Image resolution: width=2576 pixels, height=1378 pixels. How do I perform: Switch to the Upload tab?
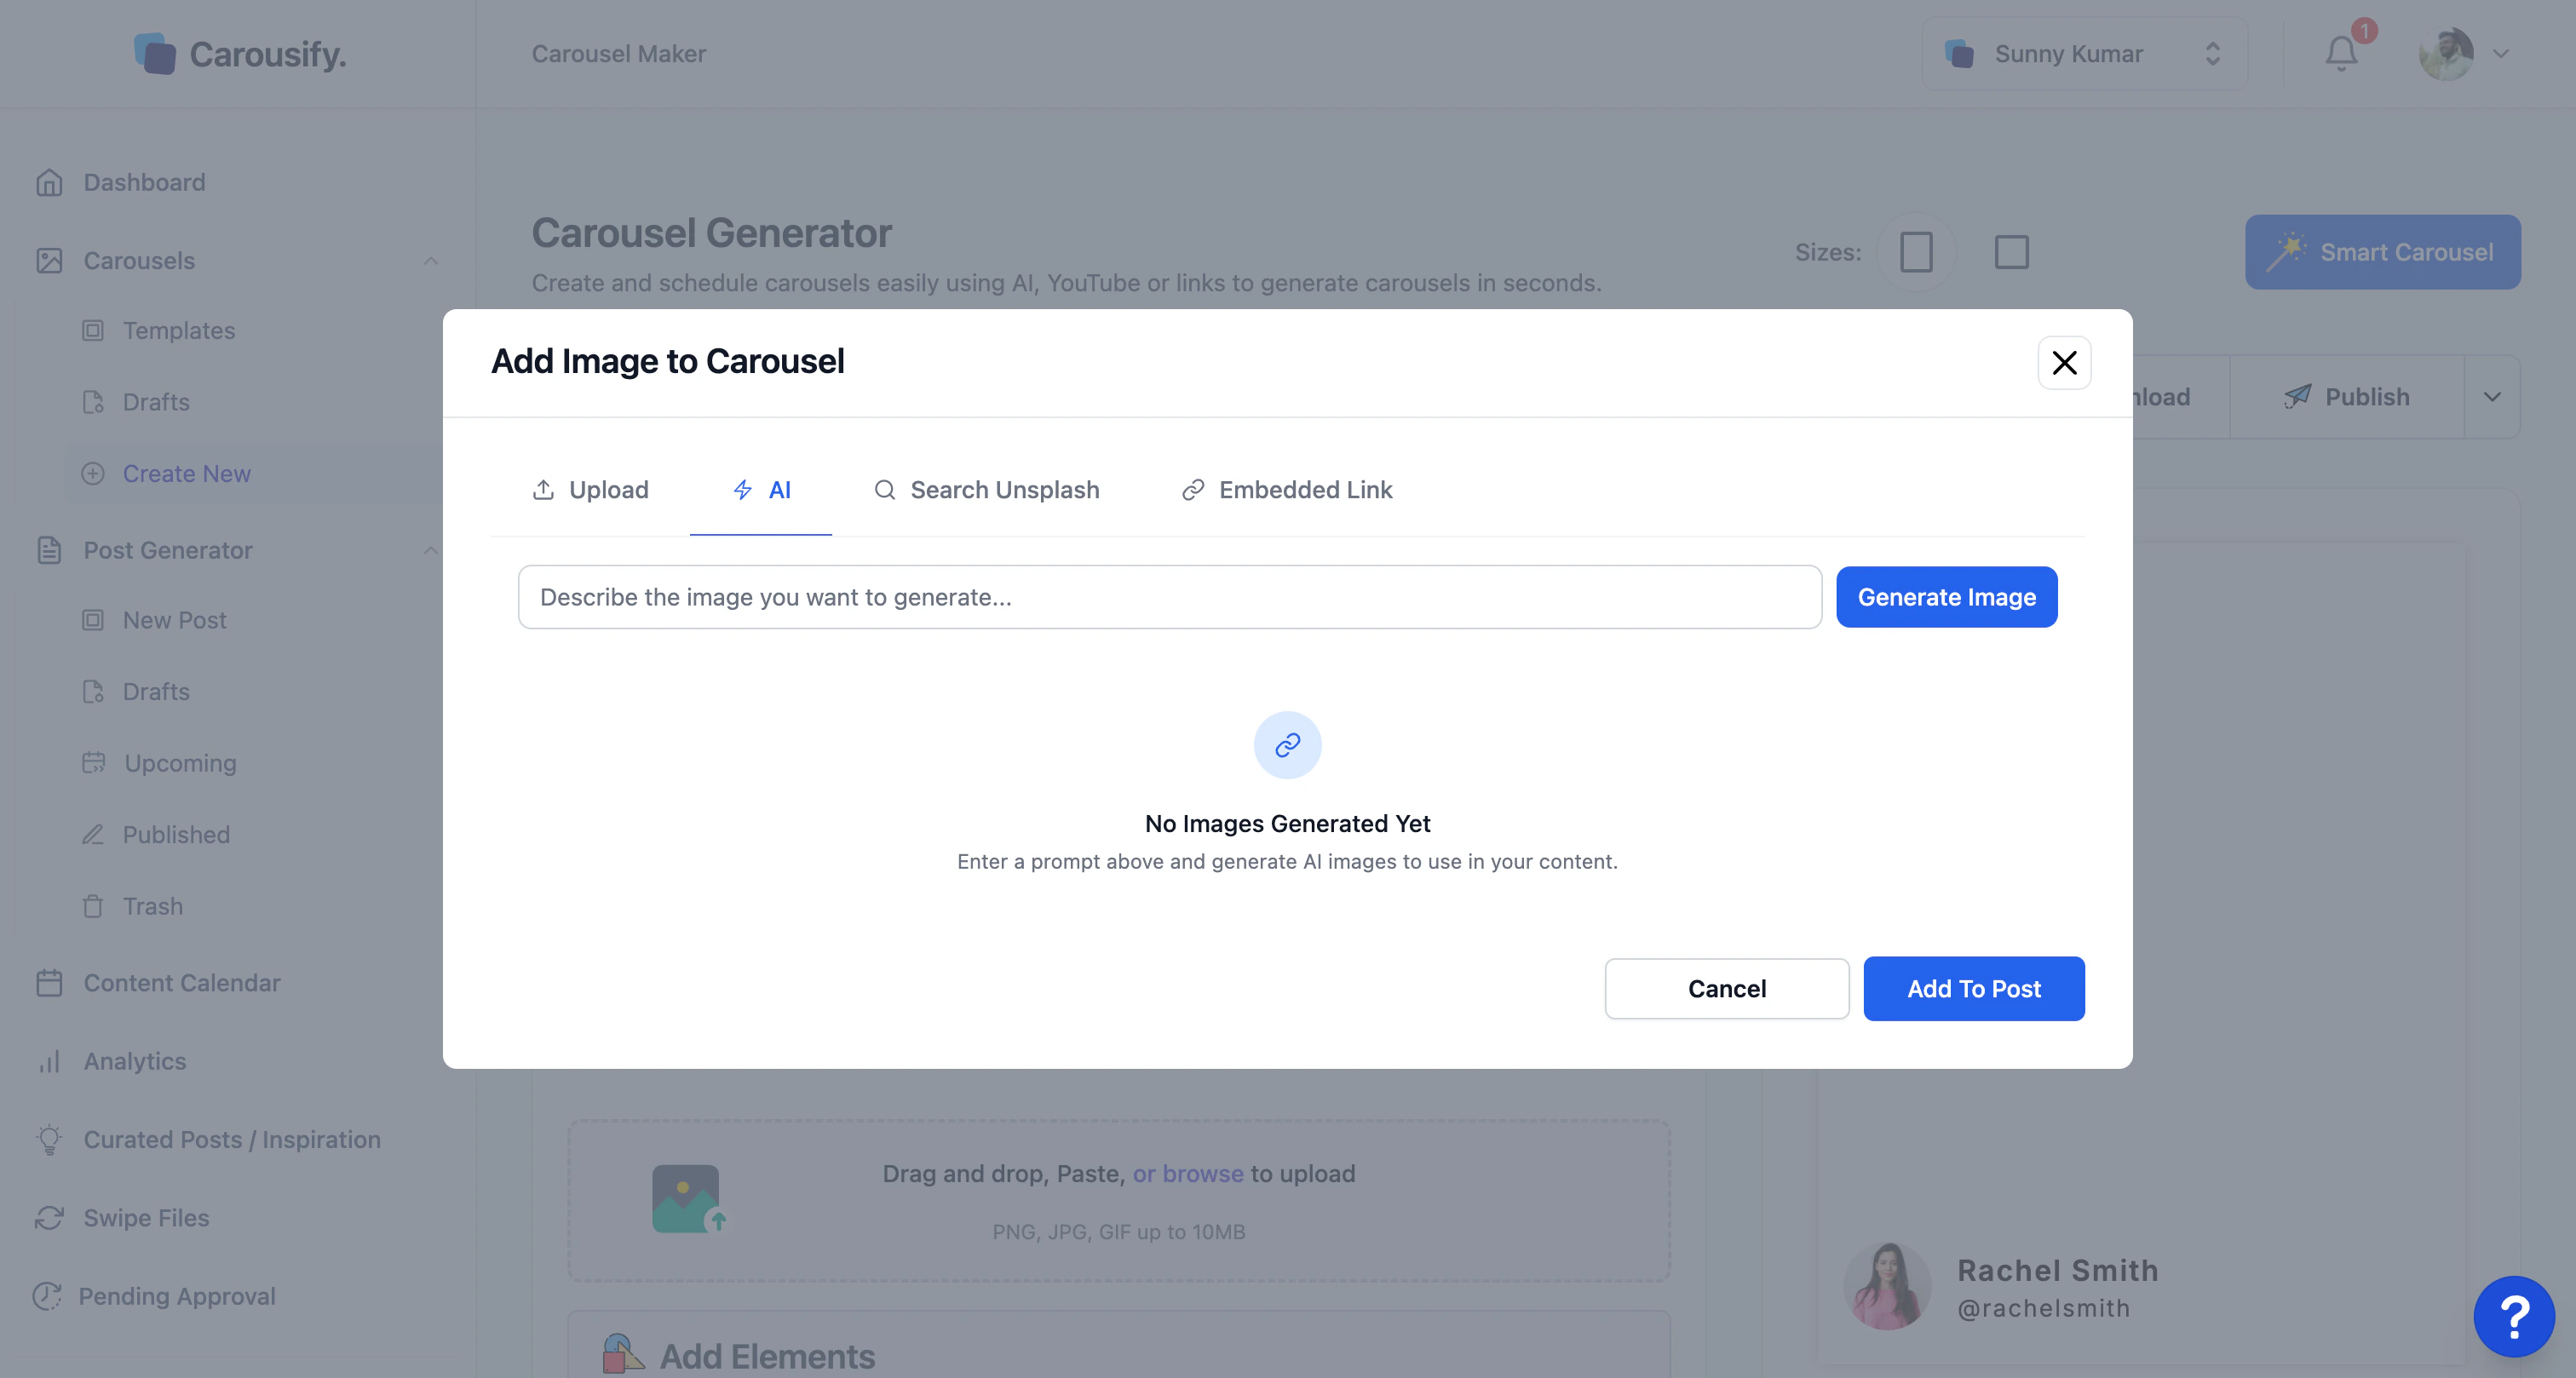pos(590,490)
